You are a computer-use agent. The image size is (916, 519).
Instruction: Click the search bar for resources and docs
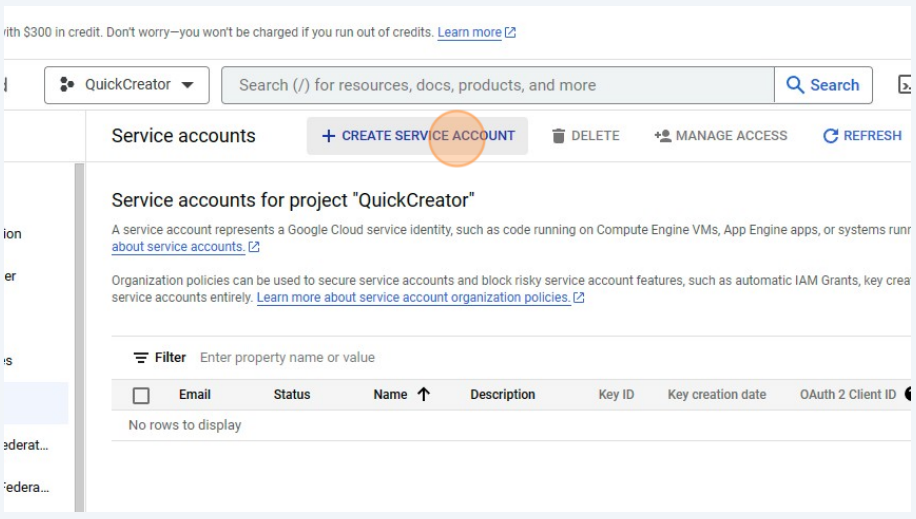point(498,85)
